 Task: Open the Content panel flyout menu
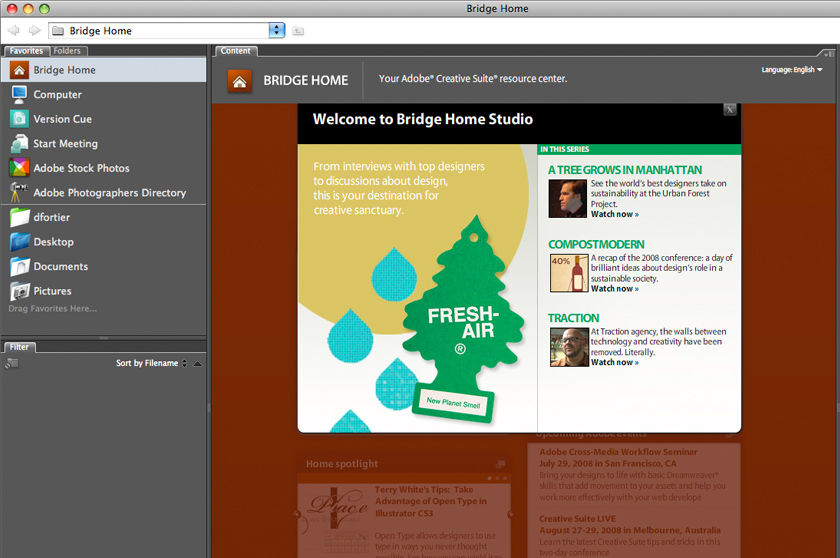[828, 53]
